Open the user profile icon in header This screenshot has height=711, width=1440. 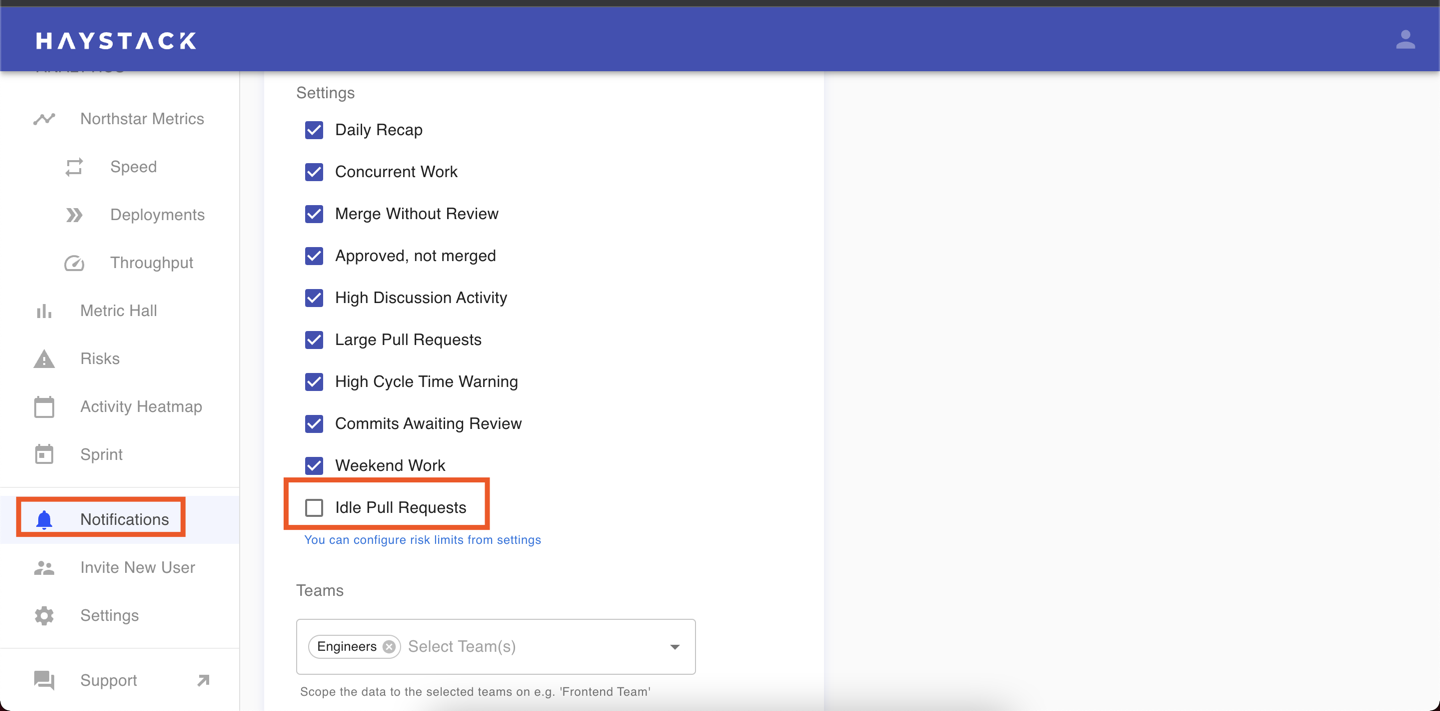coord(1405,40)
